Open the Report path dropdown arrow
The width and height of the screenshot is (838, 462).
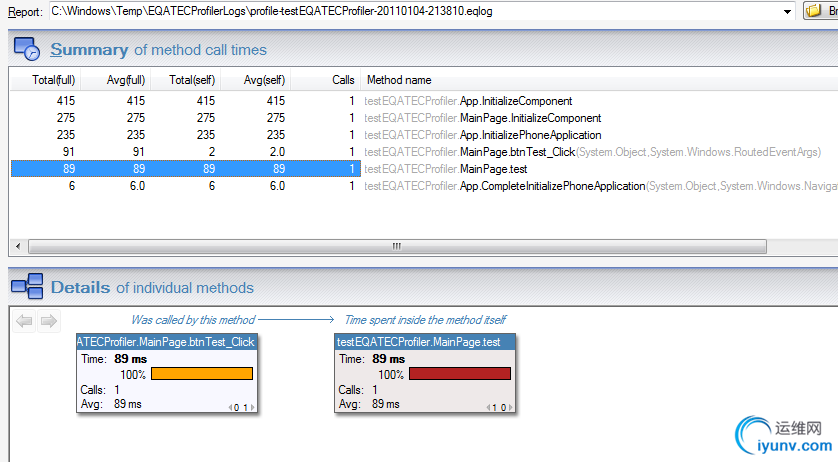coord(787,11)
